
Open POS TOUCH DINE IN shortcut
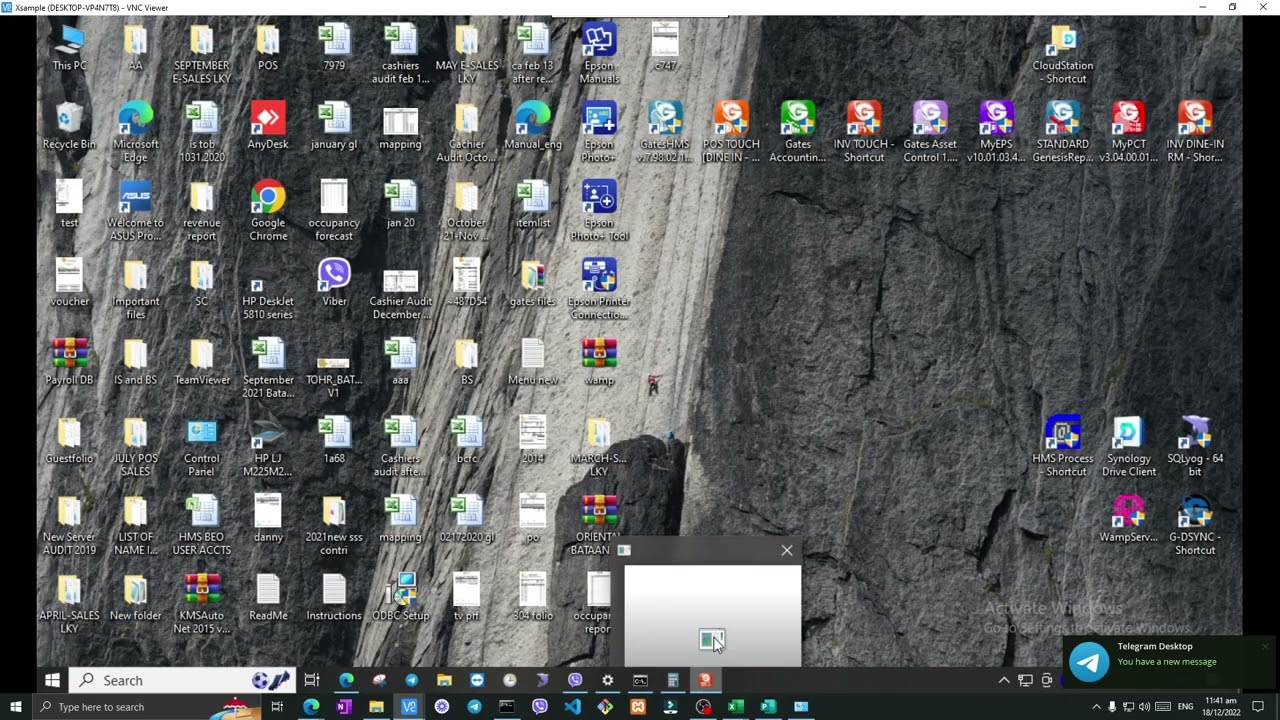[x=731, y=132]
